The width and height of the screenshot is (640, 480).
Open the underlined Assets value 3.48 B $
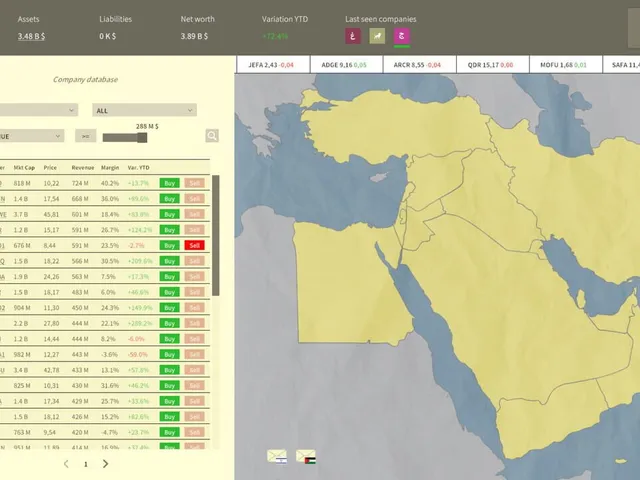click(31, 36)
